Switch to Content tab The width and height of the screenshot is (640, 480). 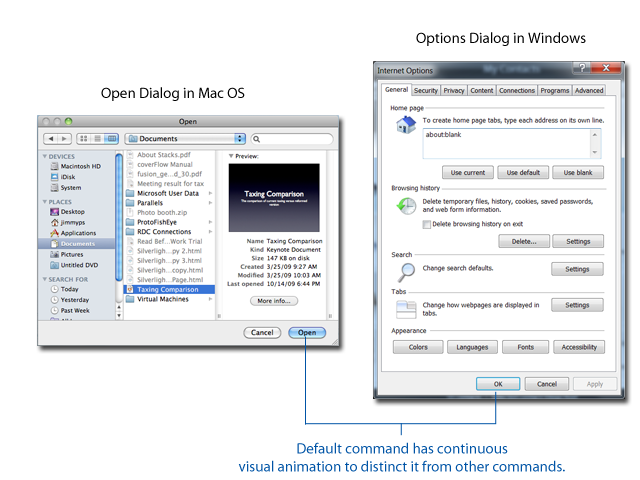482,91
